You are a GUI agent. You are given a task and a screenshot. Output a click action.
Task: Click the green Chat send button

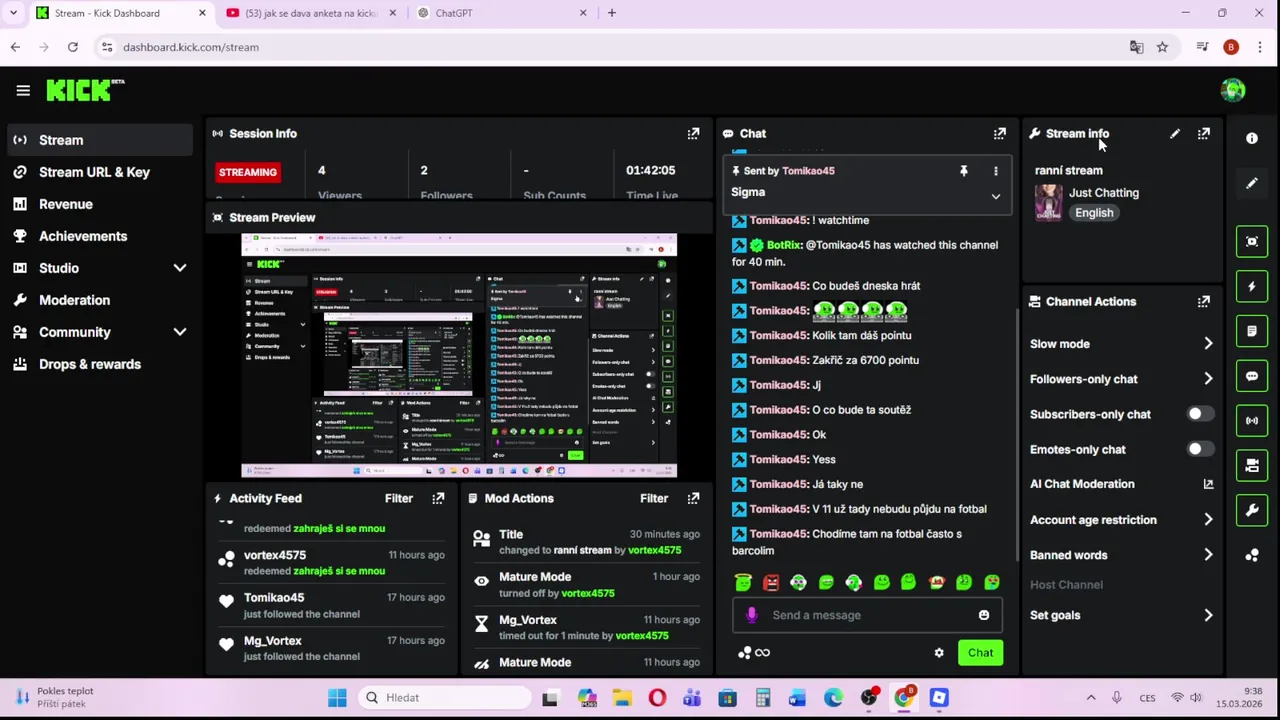click(x=980, y=653)
